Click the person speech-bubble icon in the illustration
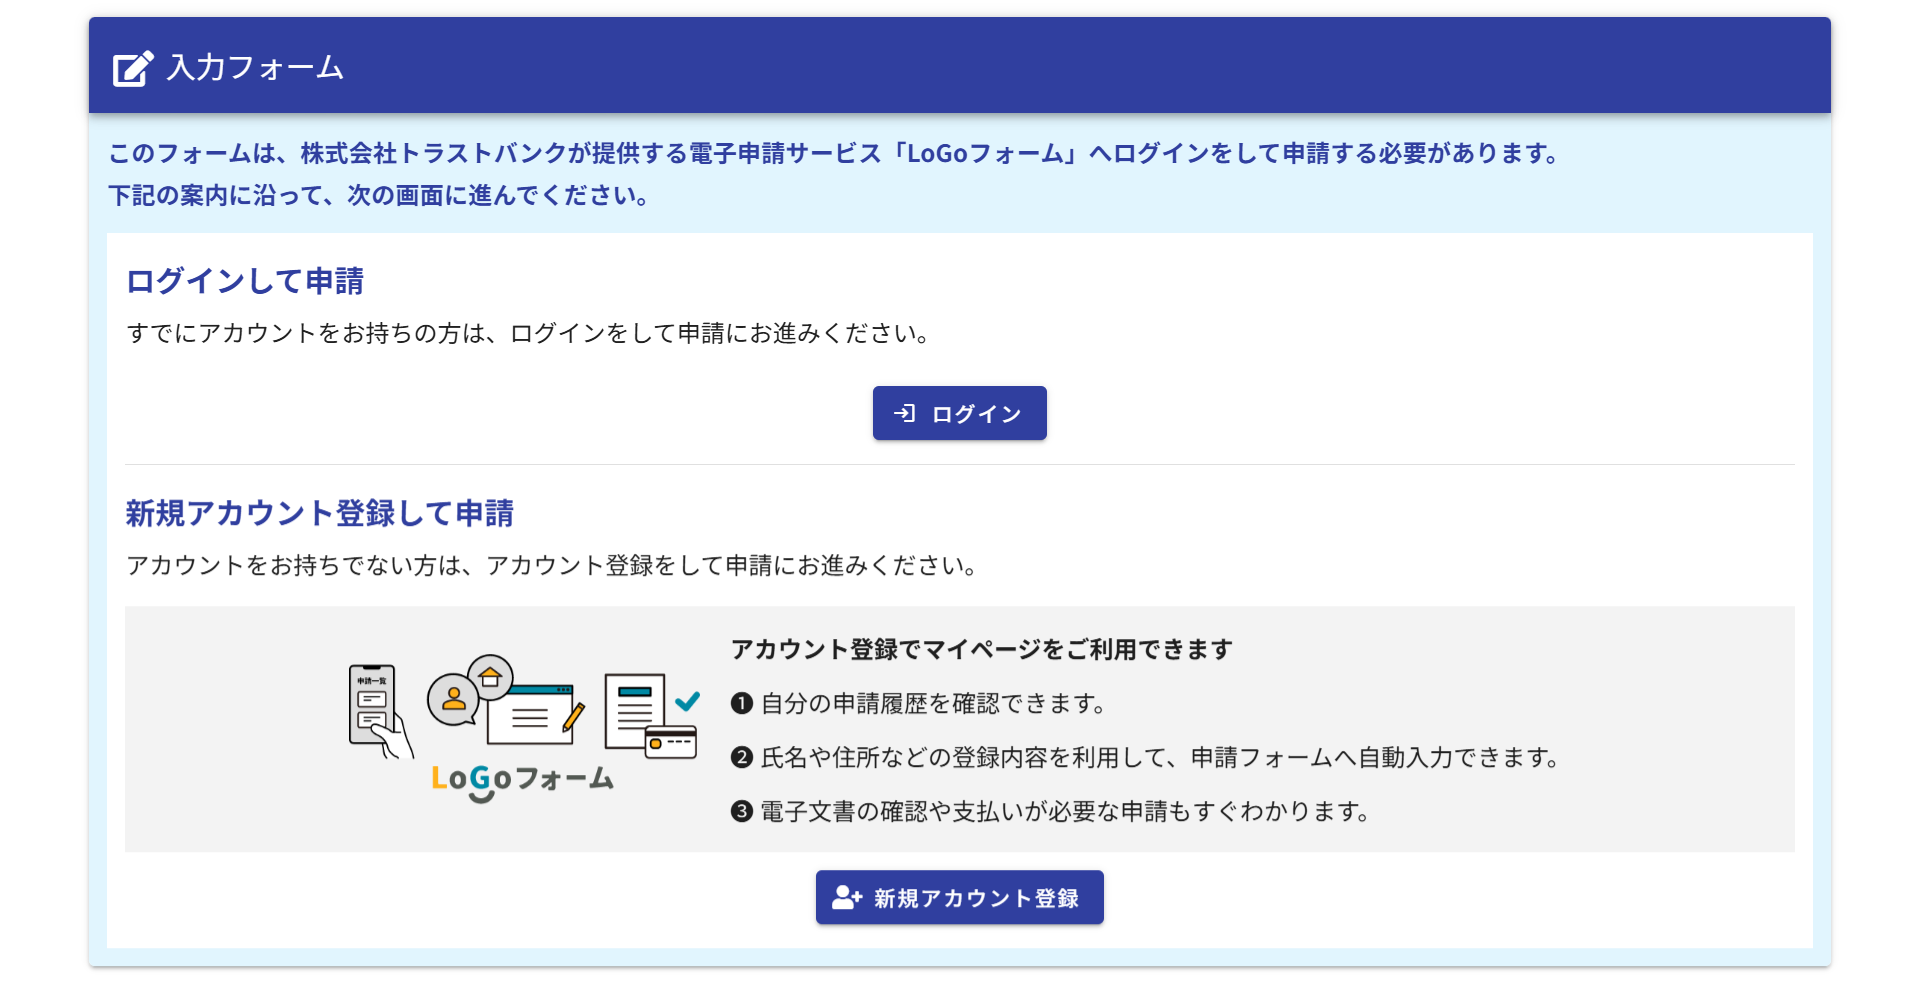 [452, 700]
